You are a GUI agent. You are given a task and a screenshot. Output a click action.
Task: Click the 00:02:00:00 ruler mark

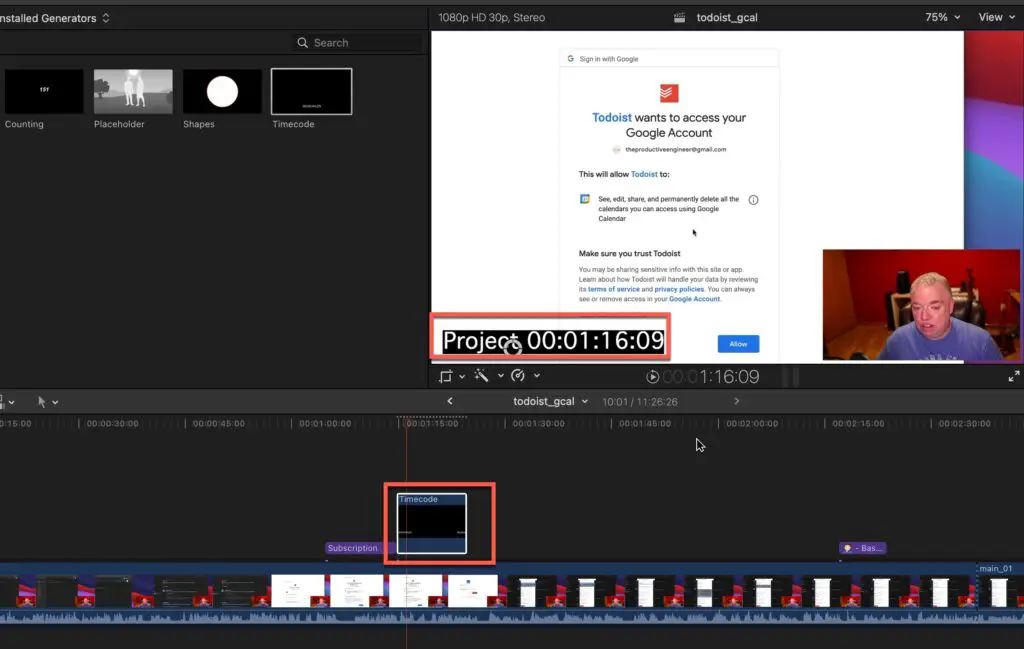752,424
